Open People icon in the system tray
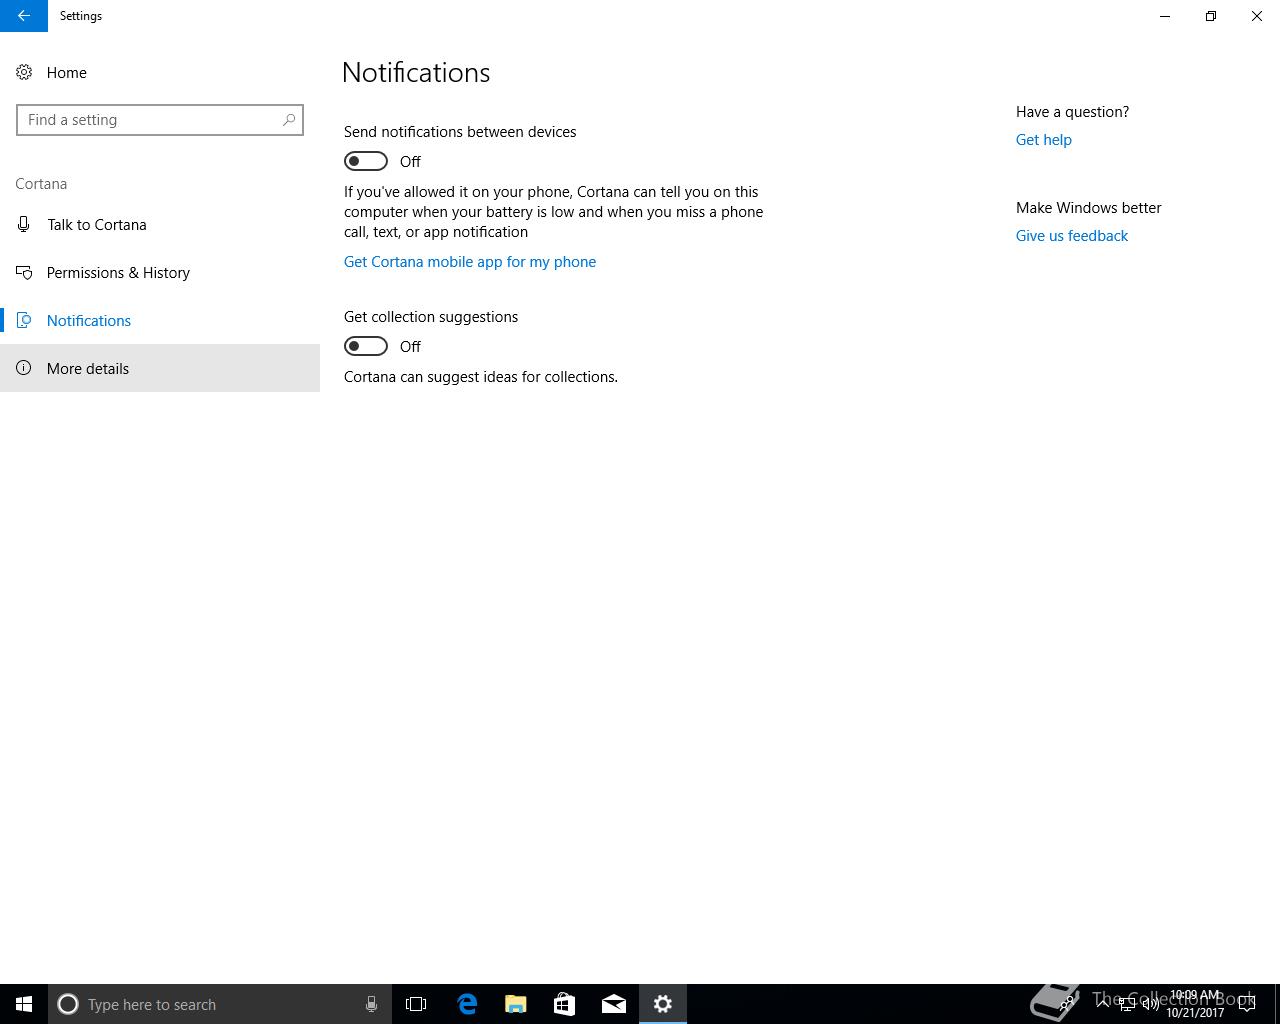The height and width of the screenshot is (1024, 1280). point(1069,1004)
